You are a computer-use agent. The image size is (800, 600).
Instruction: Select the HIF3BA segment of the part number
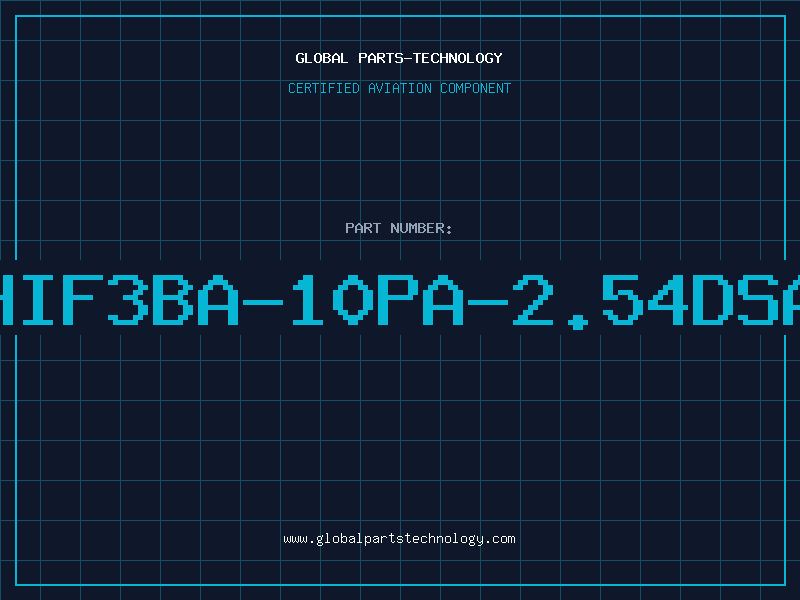(x=119, y=300)
